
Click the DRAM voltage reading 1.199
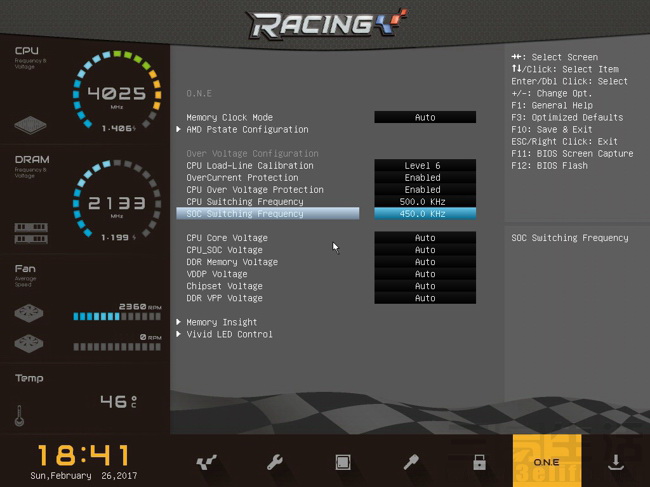coord(119,237)
